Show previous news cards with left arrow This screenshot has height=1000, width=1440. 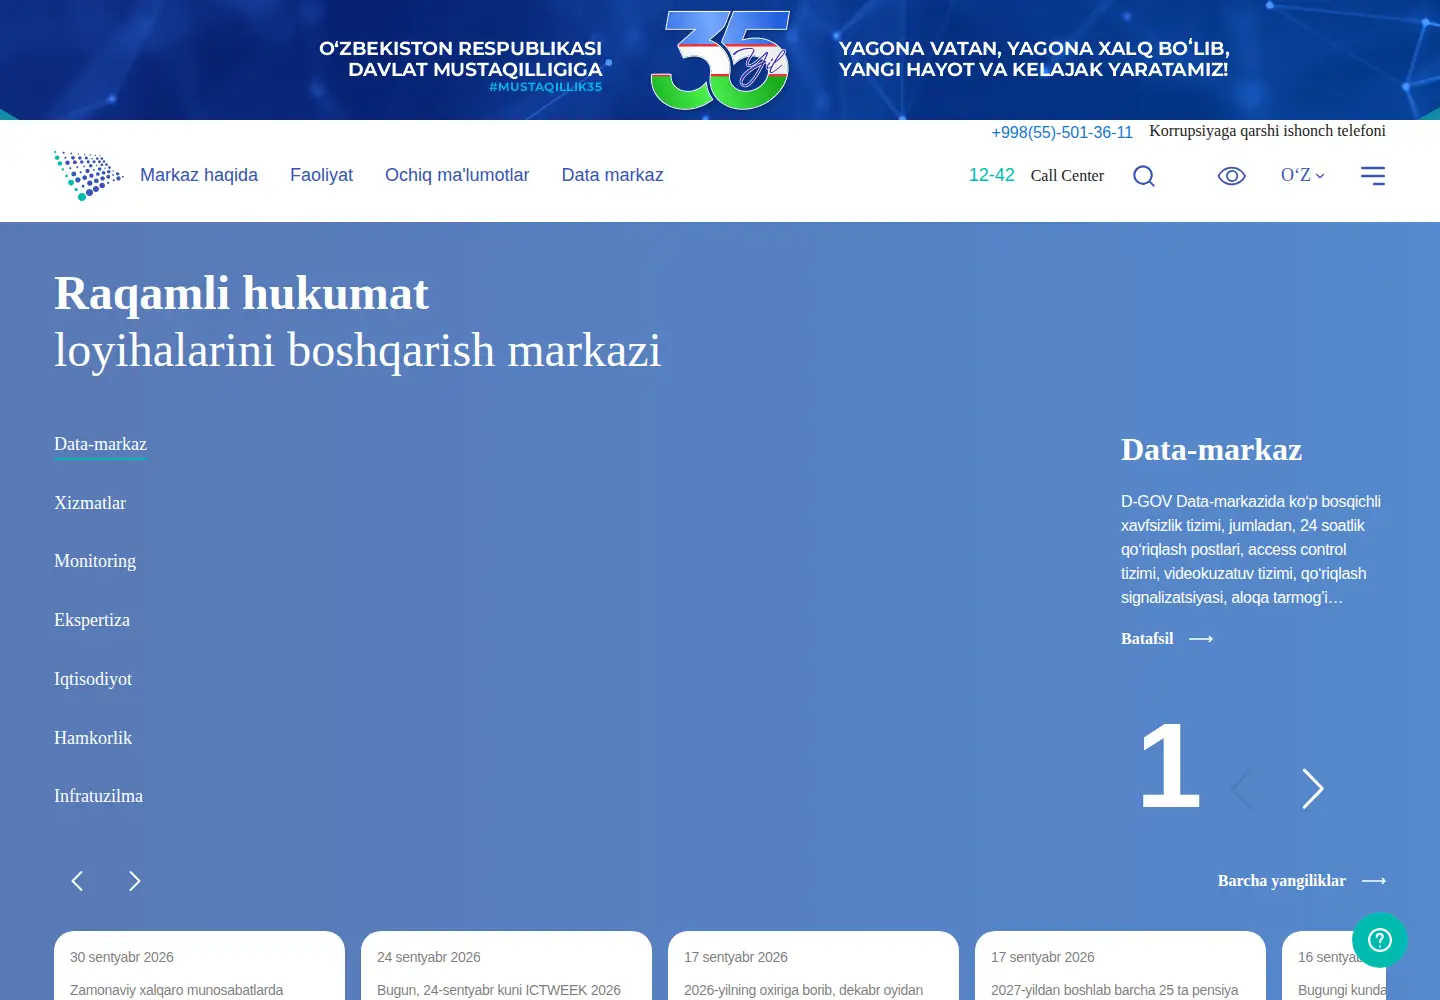tap(77, 881)
